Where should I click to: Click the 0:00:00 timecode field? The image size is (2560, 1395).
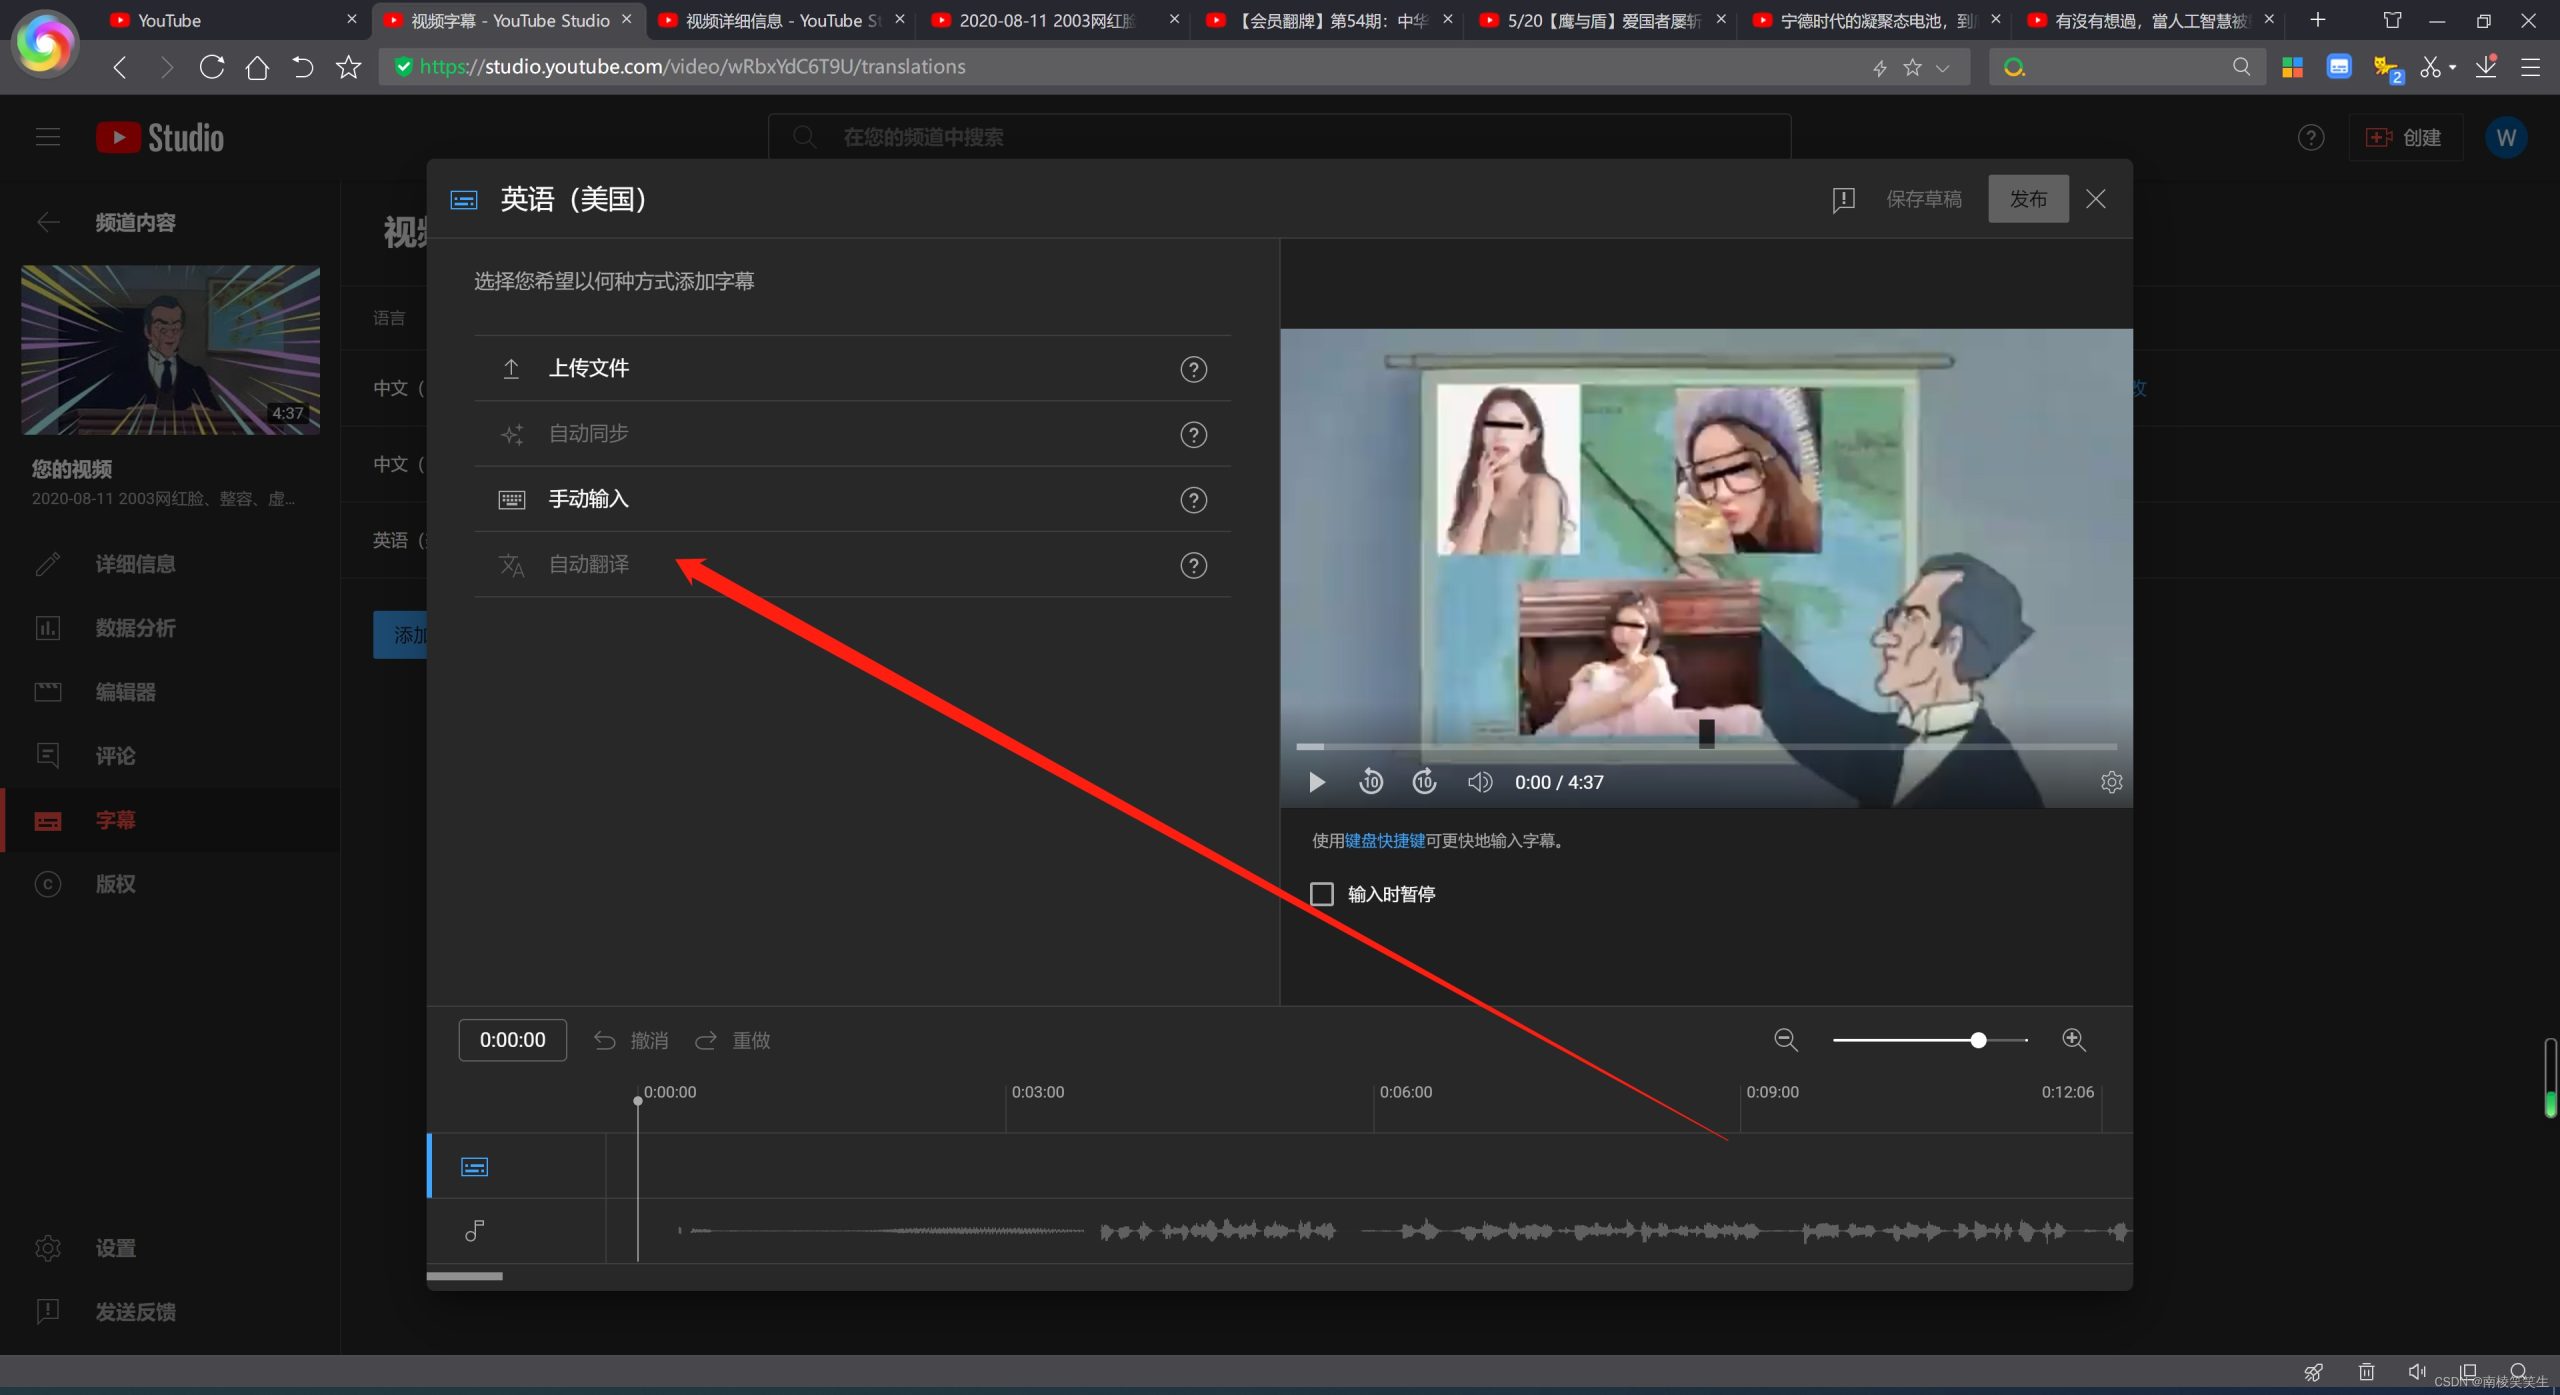512,1040
